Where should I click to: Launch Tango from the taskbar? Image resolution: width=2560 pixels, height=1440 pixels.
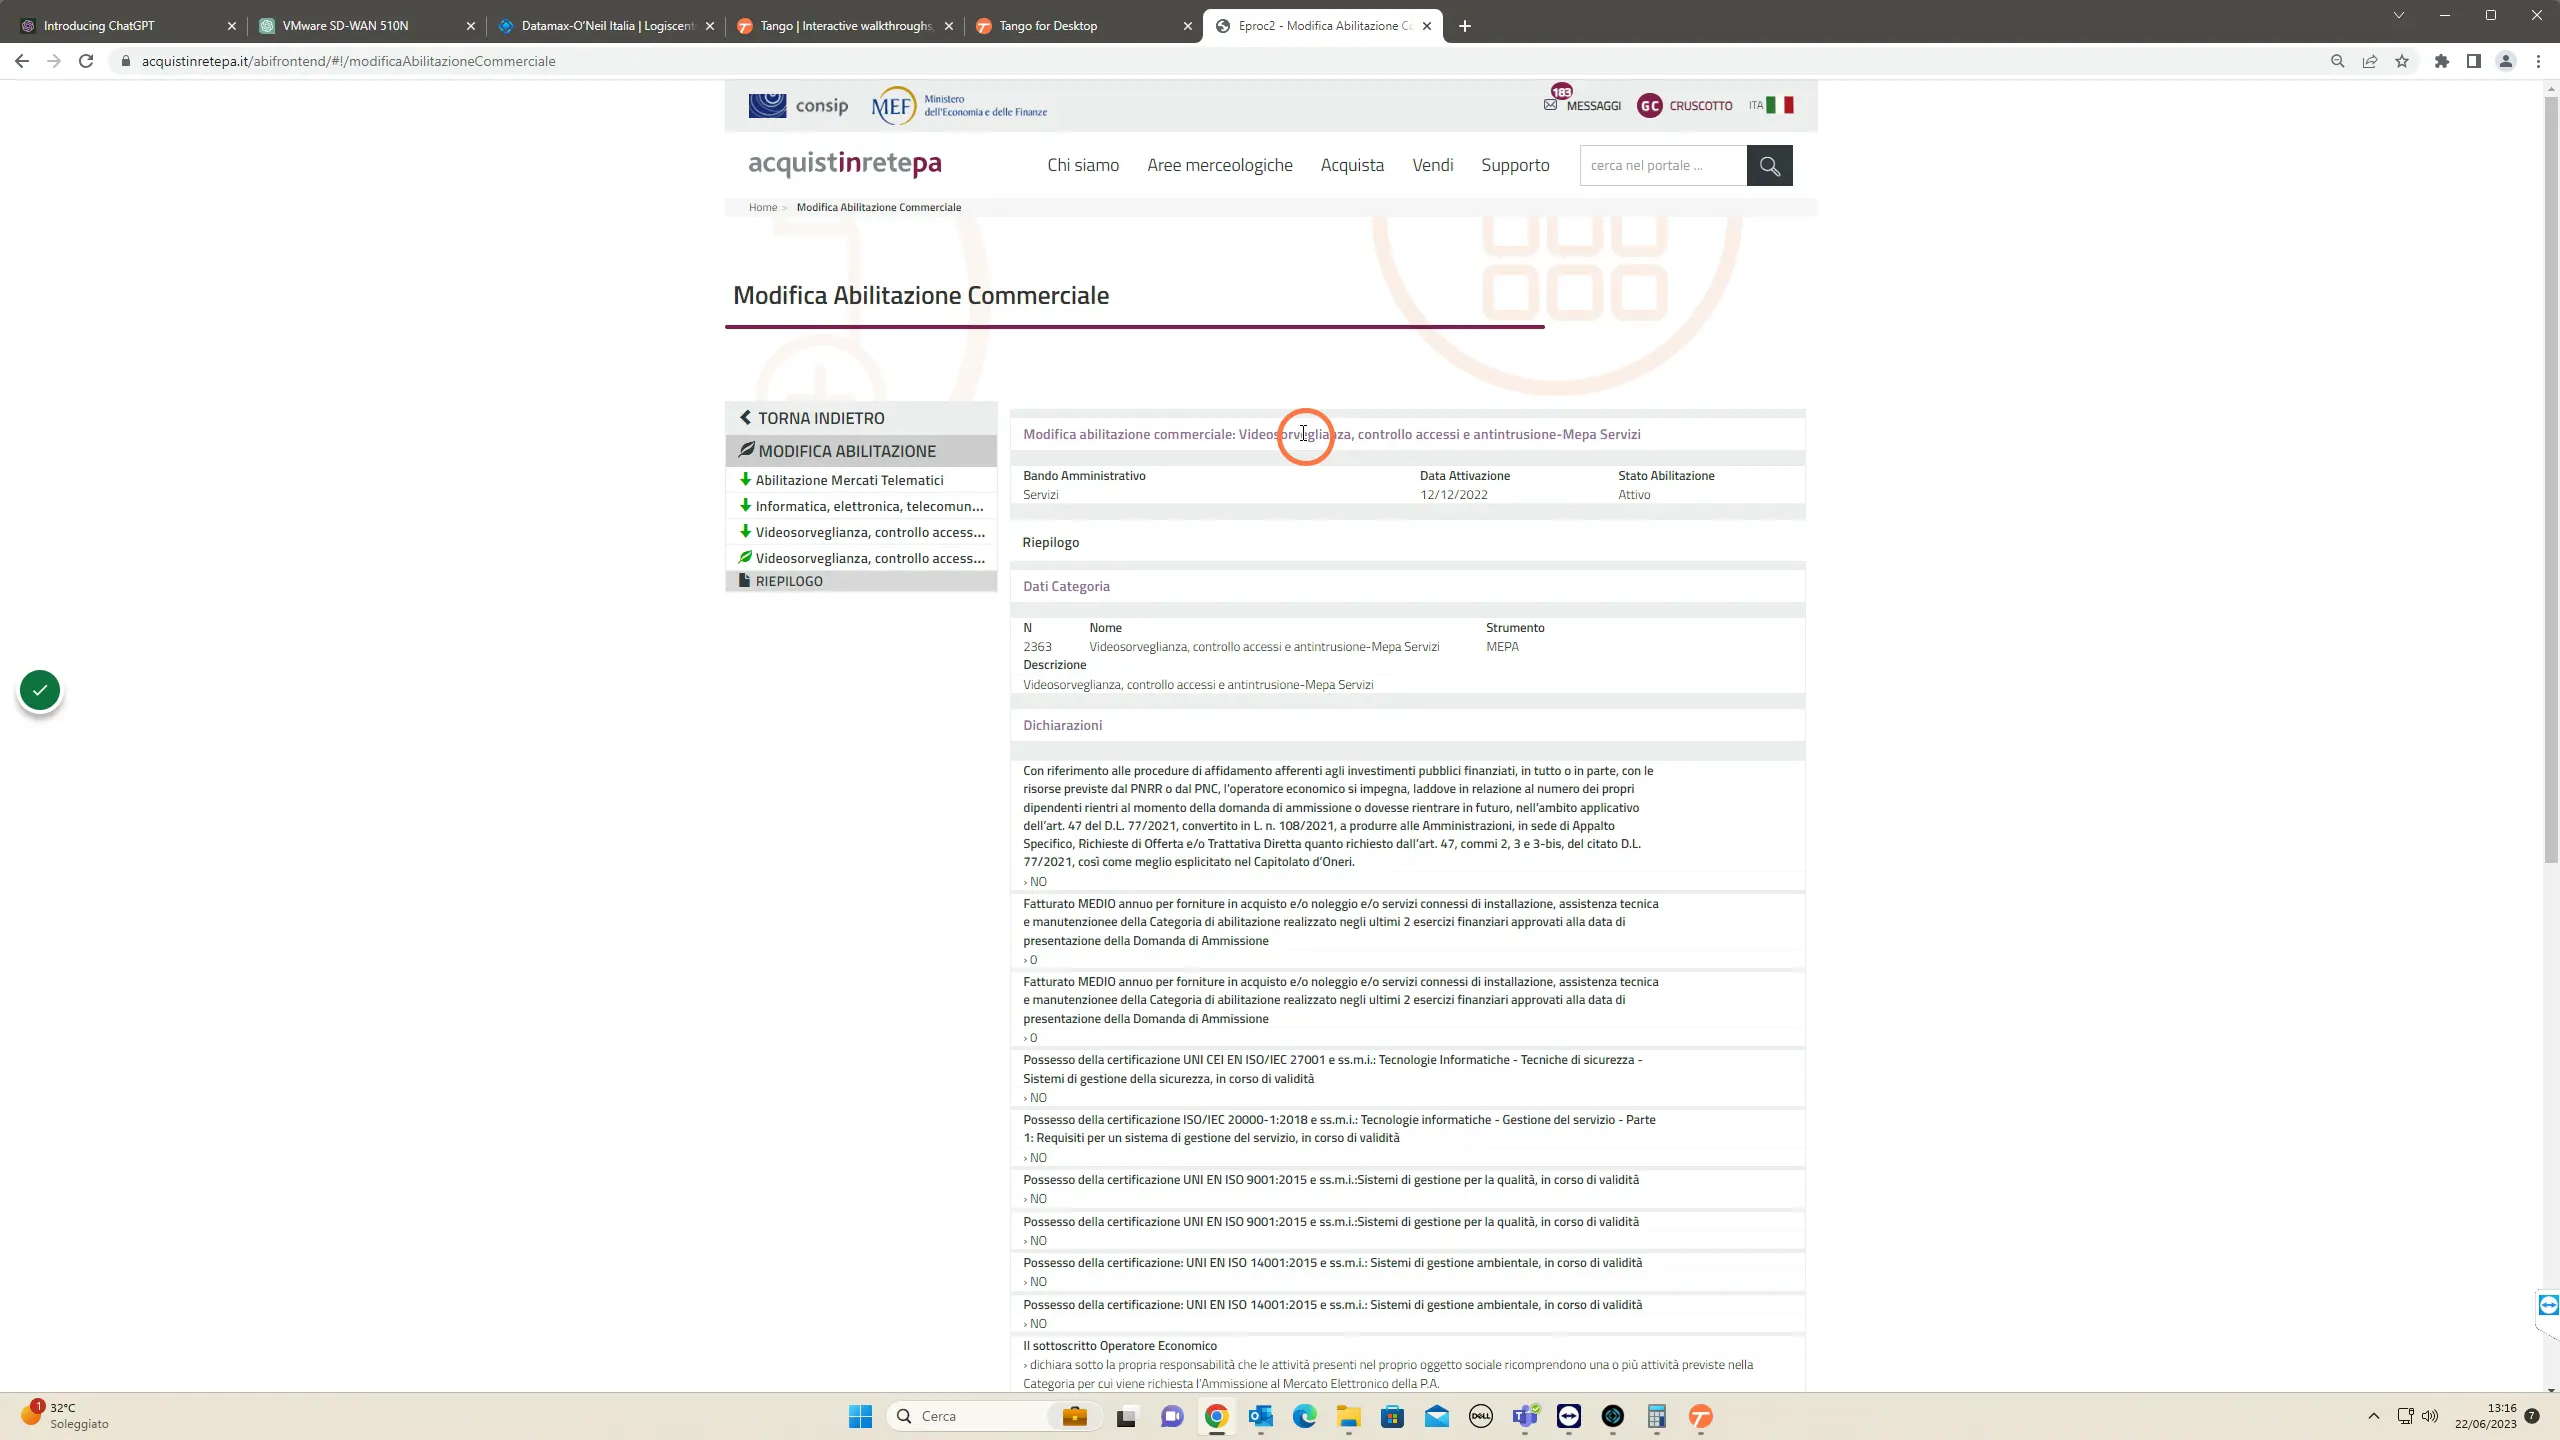click(x=1701, y=1416)
